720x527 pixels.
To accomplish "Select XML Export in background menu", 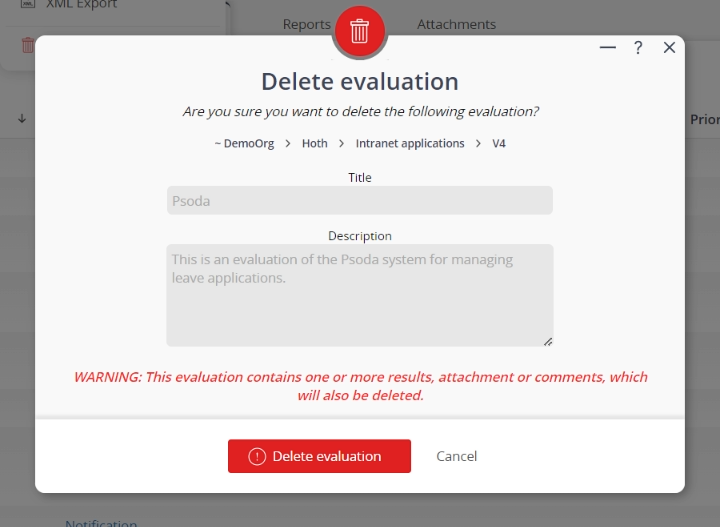I will pyautogui.click(x=81, y=5).
